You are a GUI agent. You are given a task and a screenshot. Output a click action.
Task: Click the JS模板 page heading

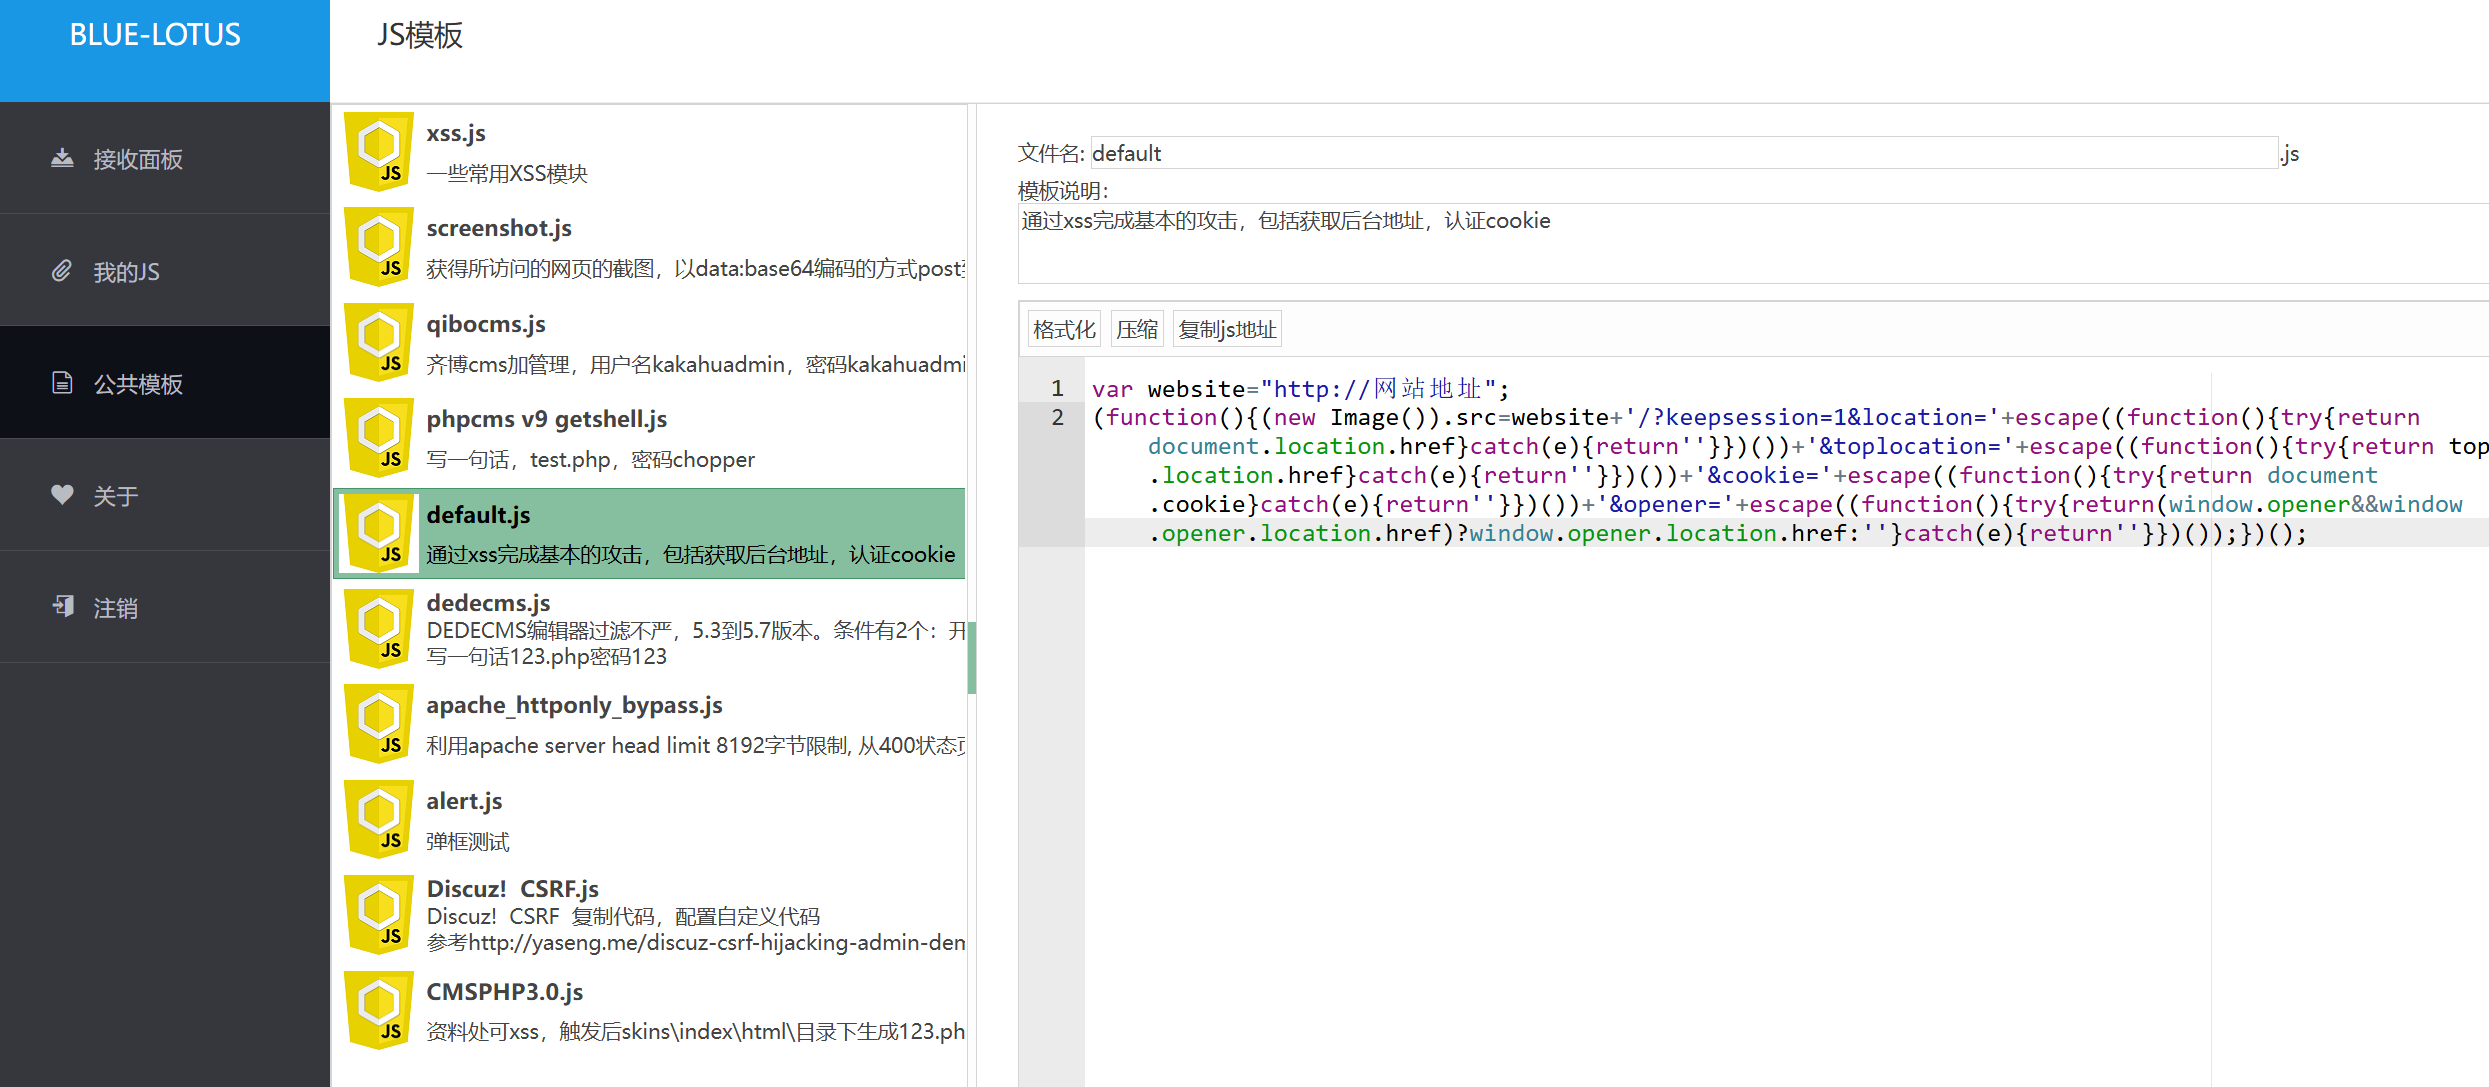point(420,36)
